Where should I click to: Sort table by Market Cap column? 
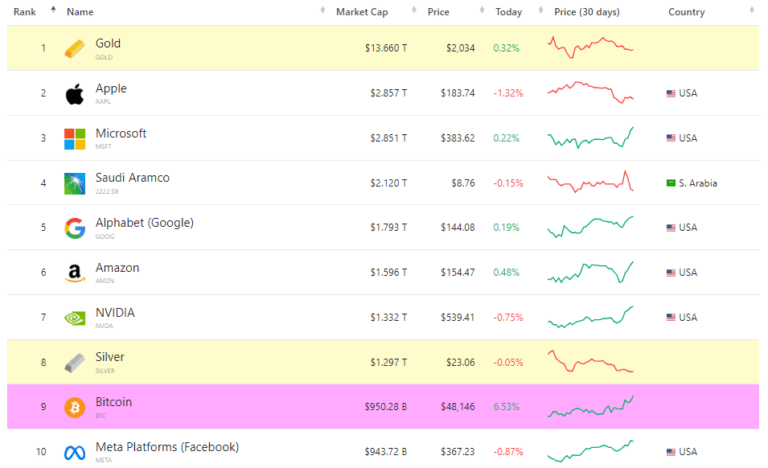pos(362,12)
